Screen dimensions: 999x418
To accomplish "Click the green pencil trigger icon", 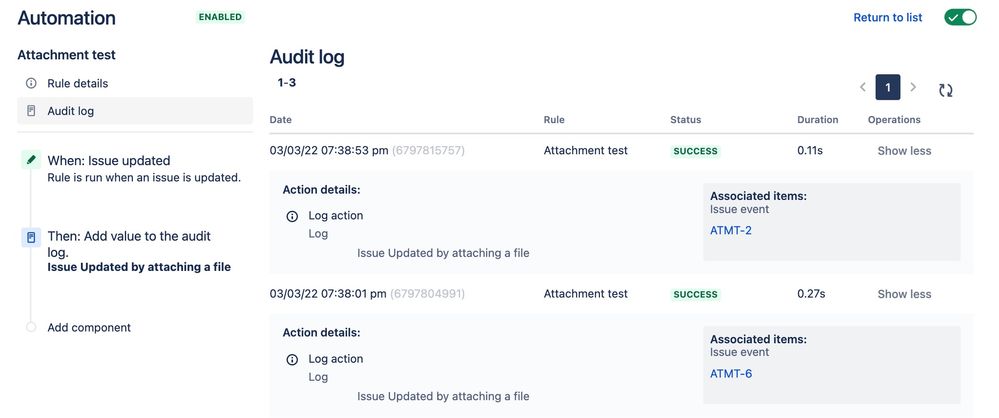I will coord(31,161).
